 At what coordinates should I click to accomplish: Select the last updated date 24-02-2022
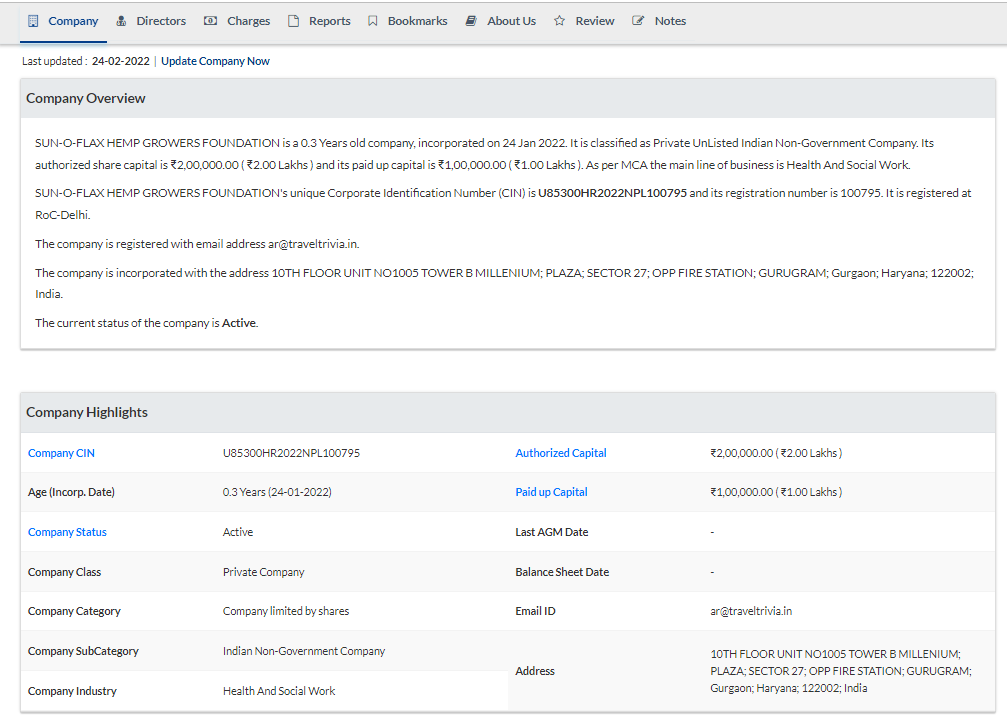tap(121, 61)
